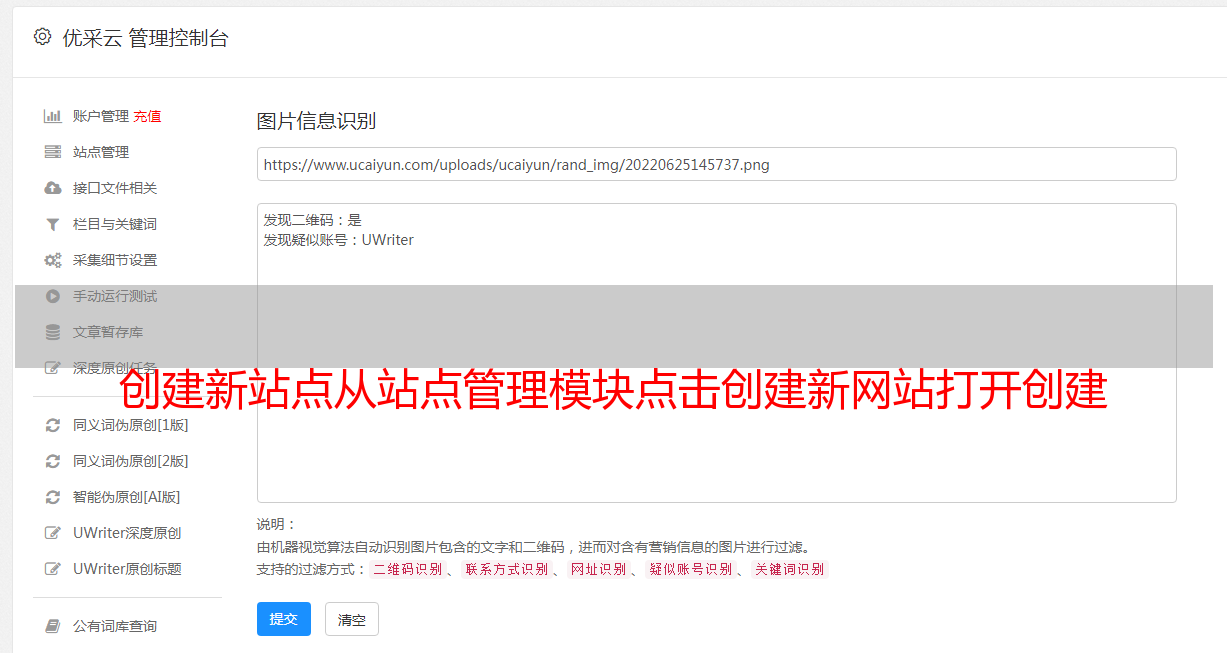Click the 疑似账号识别 tag
The width and height of the screenshot is (1227, 653).
pos(690,569)
